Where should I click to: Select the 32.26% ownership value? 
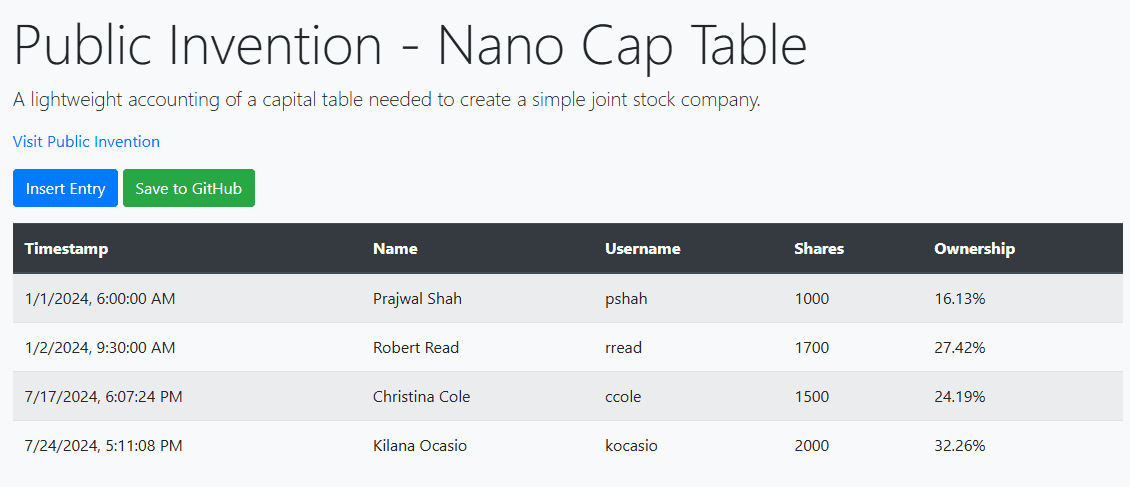click(x=959, y=445)
